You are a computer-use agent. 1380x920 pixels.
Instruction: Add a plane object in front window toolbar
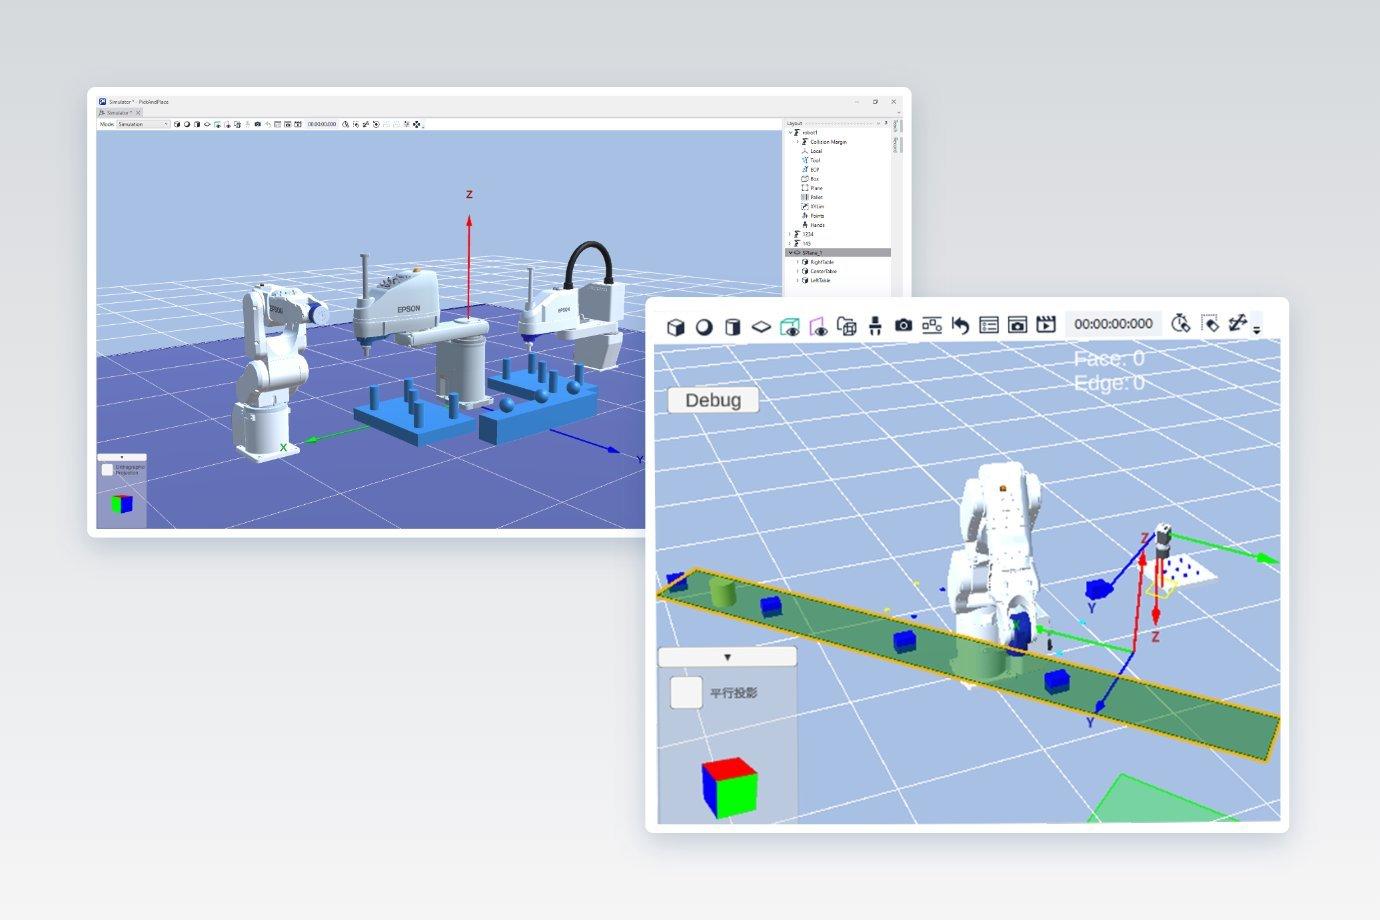click(761, 326)
